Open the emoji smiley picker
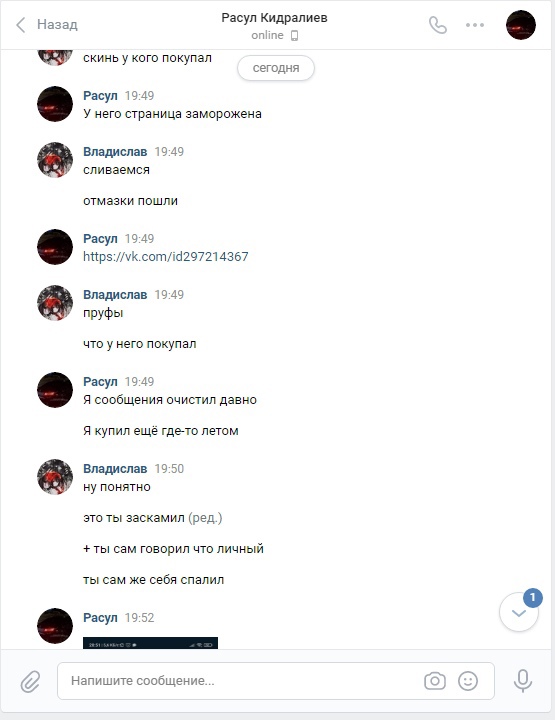 click(x=468, y=681)
